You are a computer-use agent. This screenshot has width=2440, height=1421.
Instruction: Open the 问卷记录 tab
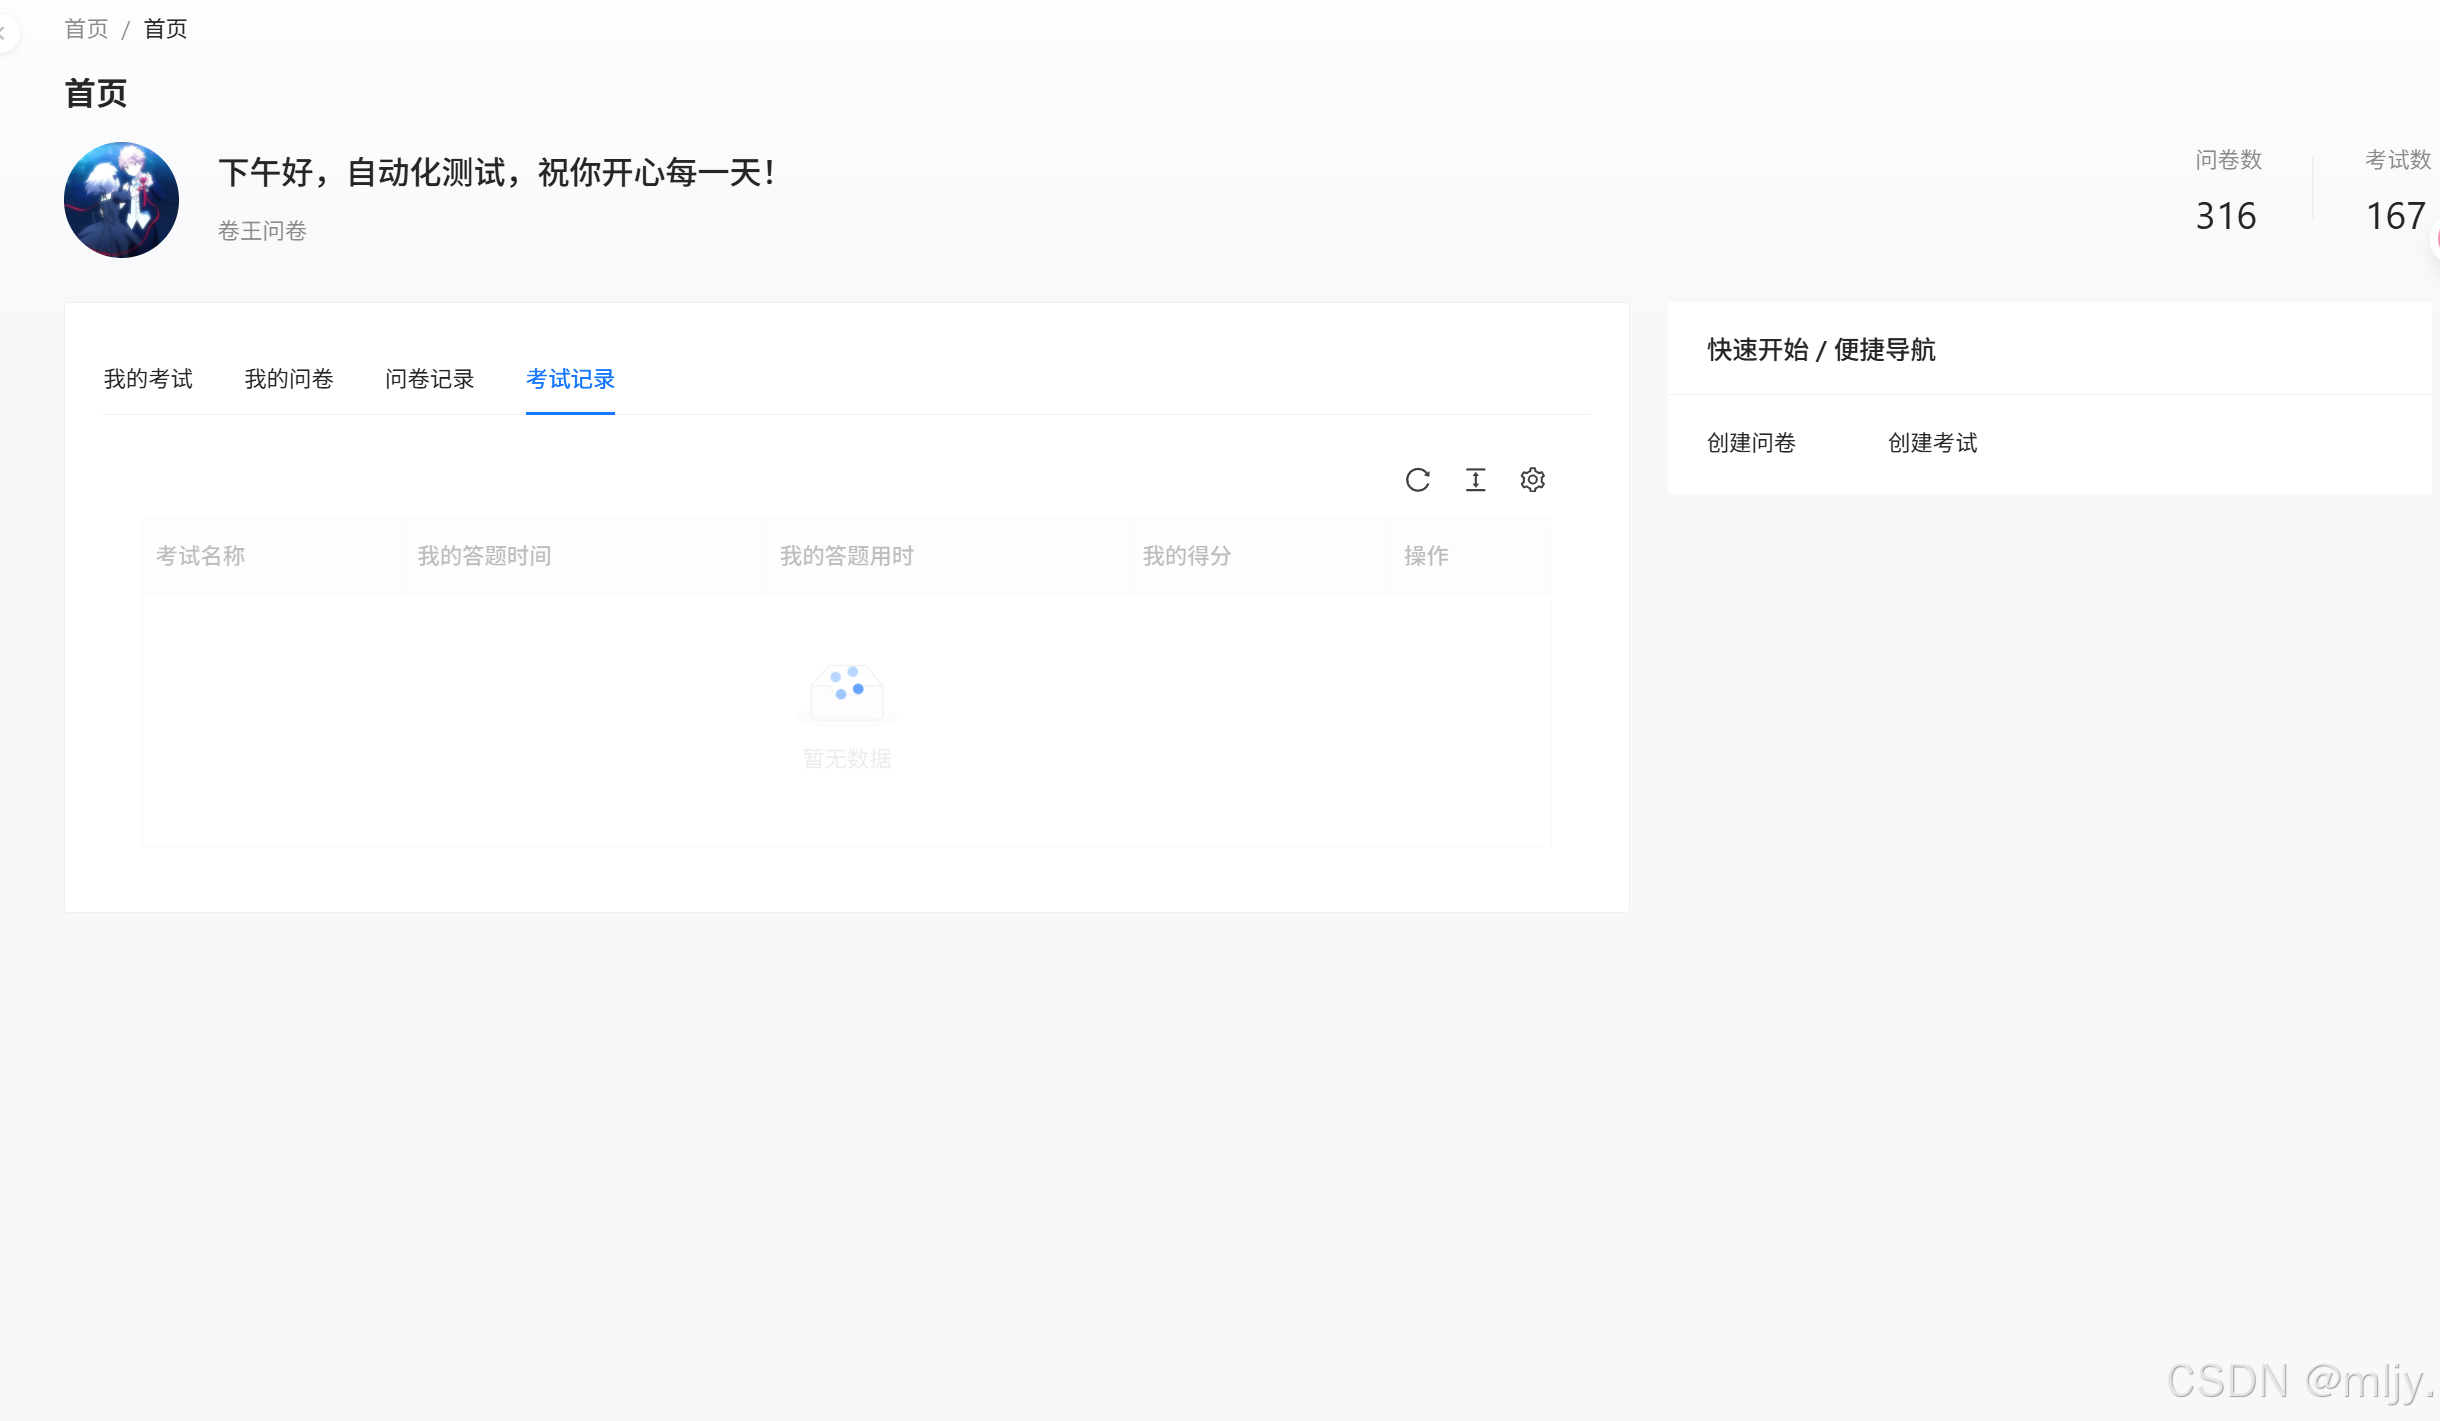point(430,379)
